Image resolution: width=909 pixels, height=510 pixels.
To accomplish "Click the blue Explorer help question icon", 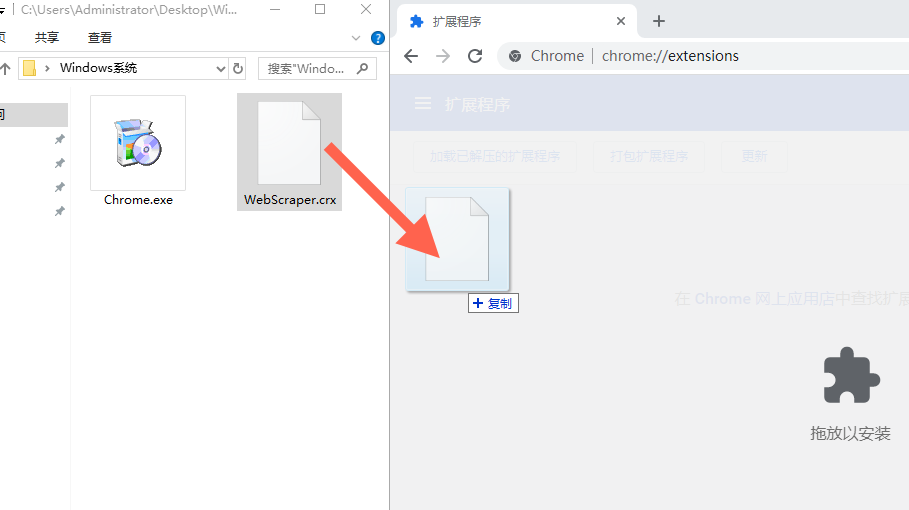I will tap(378, 38).
